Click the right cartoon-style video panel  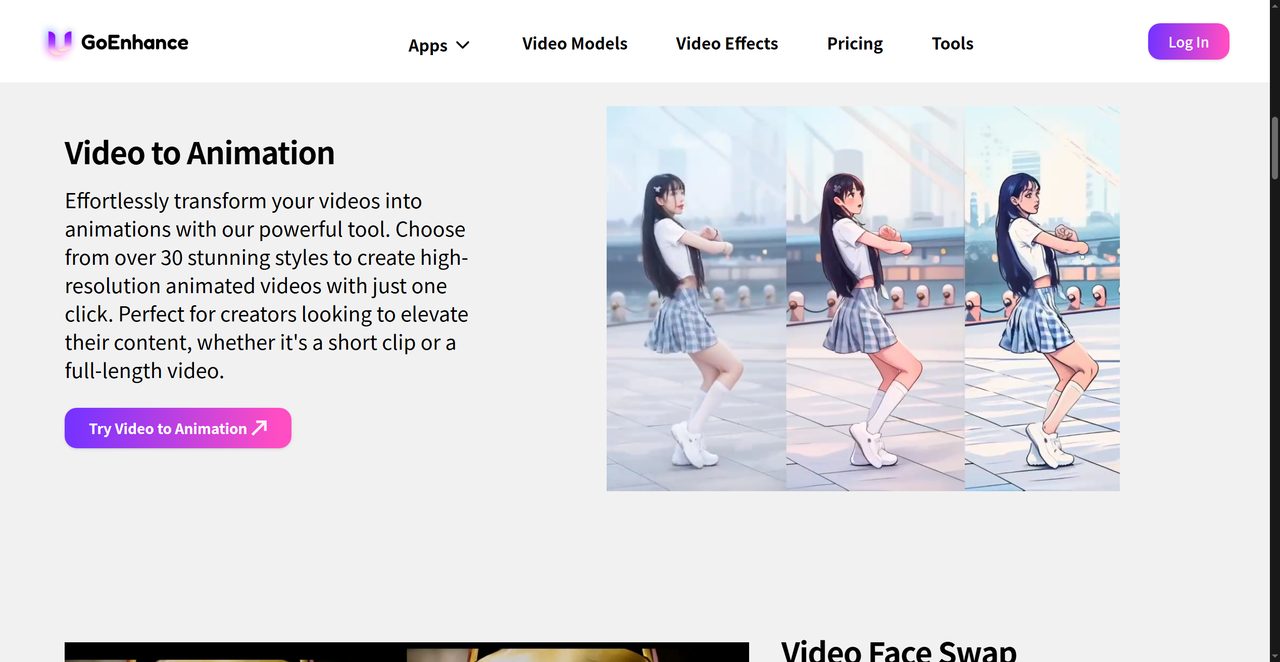pyautogui.click(x=1042, y=299)
